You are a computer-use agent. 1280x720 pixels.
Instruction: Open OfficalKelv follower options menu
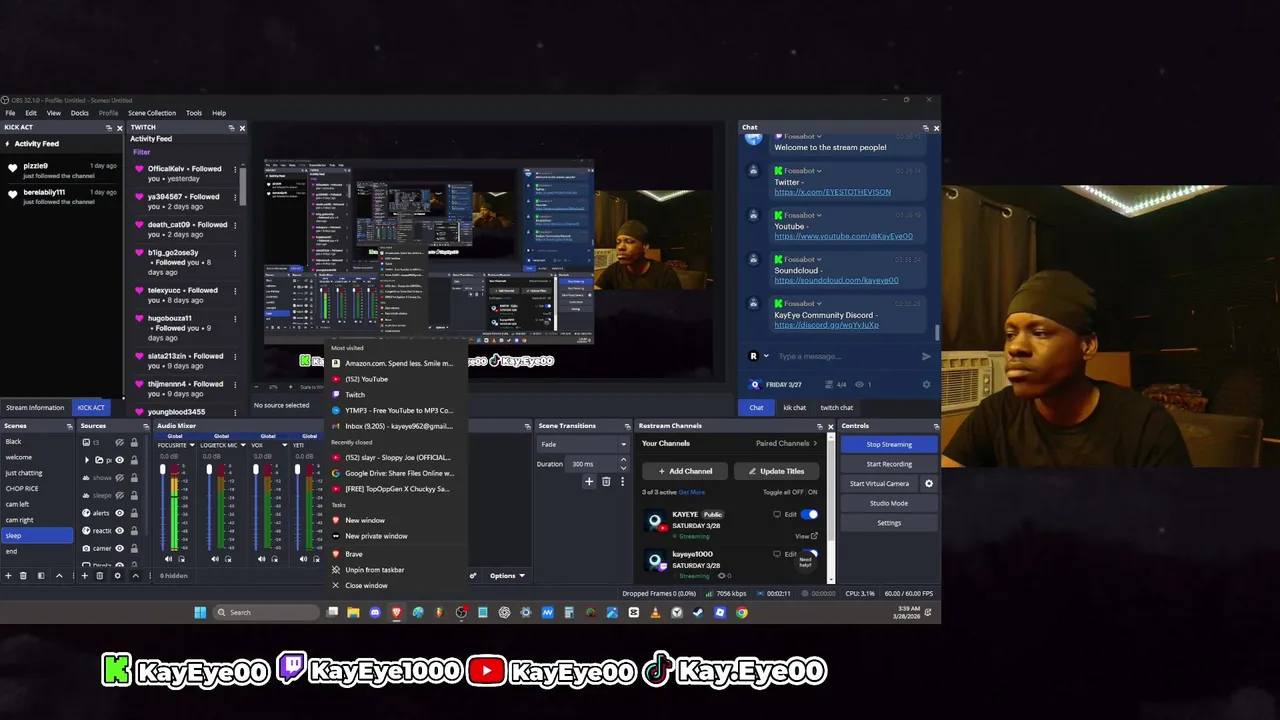click(235, 169)
